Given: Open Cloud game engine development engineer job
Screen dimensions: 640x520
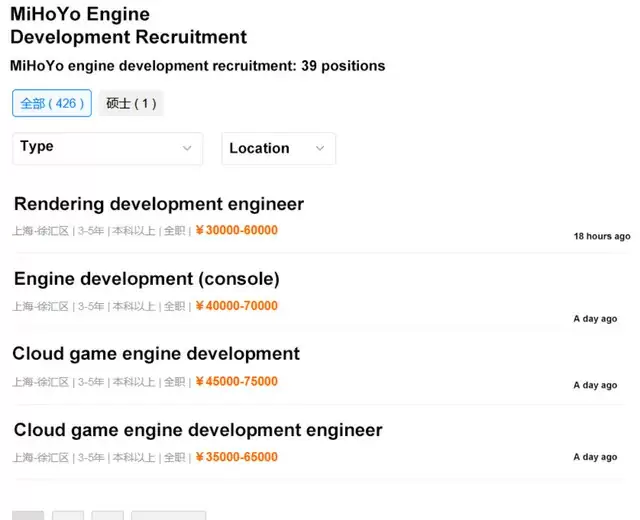Looking at the screenshot, I should 198,430.
